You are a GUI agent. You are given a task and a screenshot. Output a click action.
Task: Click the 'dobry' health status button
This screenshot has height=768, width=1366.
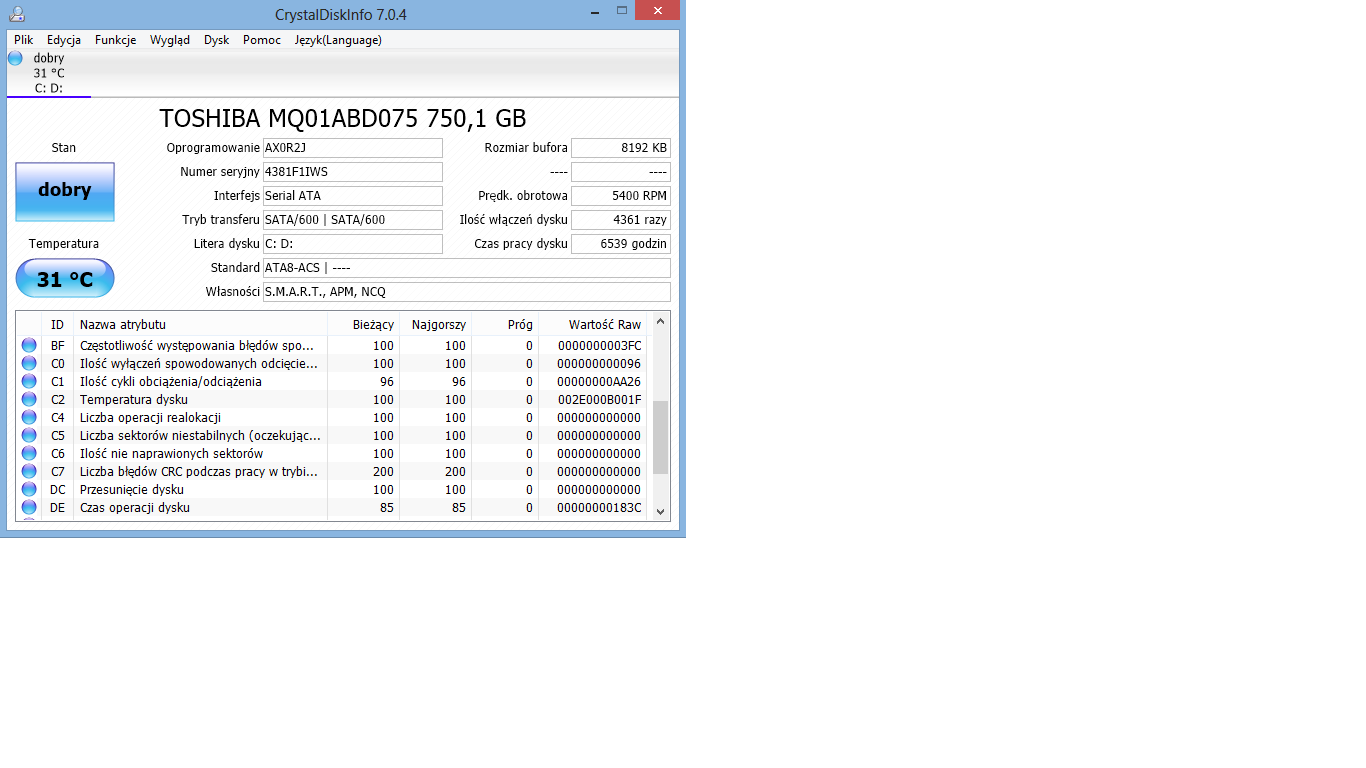tap(65, 191)
